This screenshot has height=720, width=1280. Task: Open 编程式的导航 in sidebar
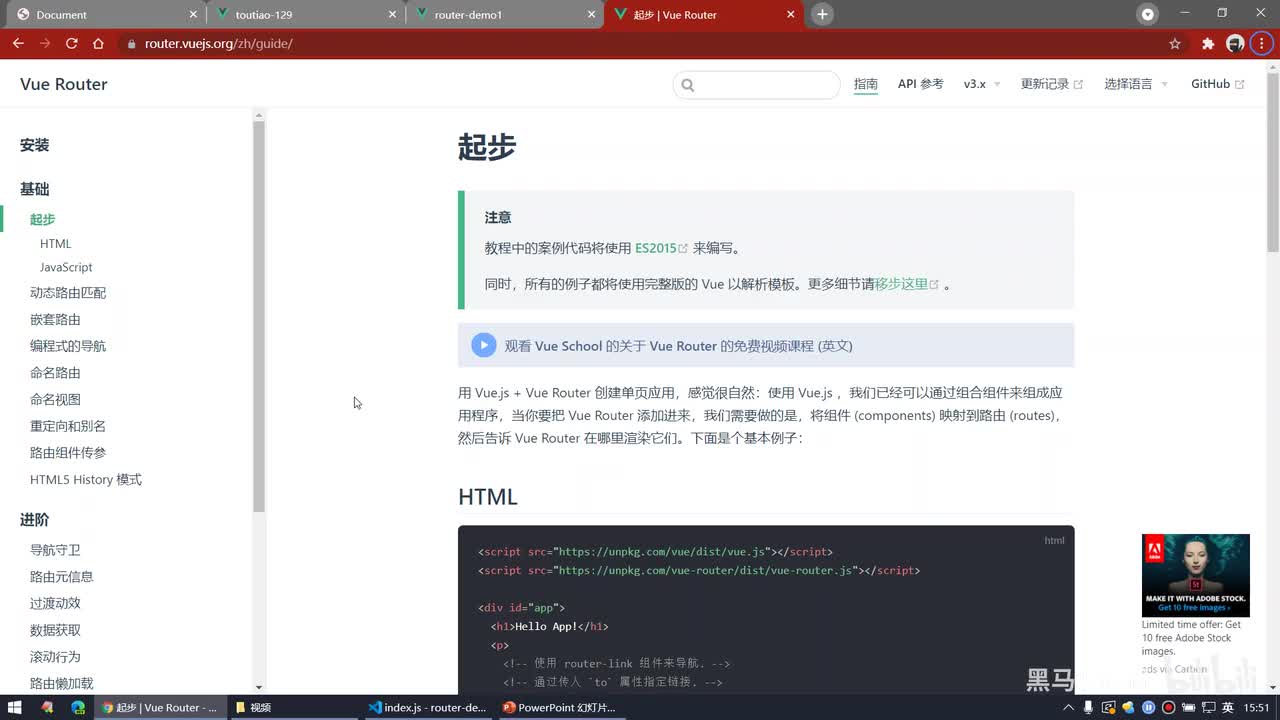point(68,346)
